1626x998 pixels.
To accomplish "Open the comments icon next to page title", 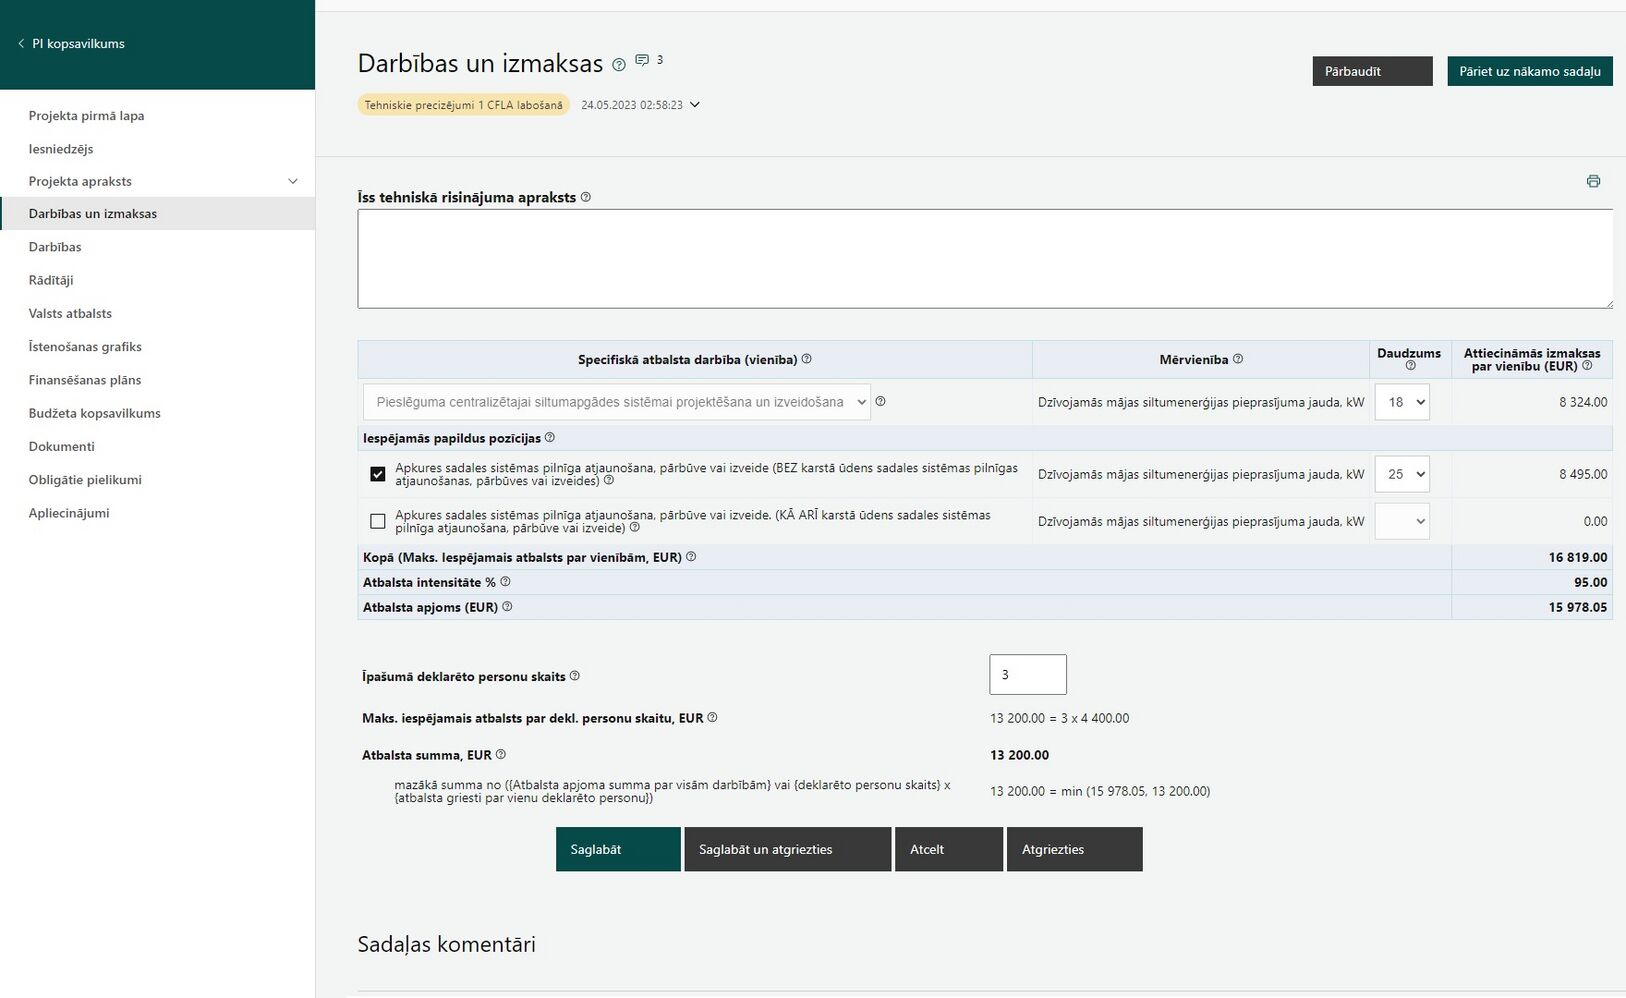I will point(642,60).
